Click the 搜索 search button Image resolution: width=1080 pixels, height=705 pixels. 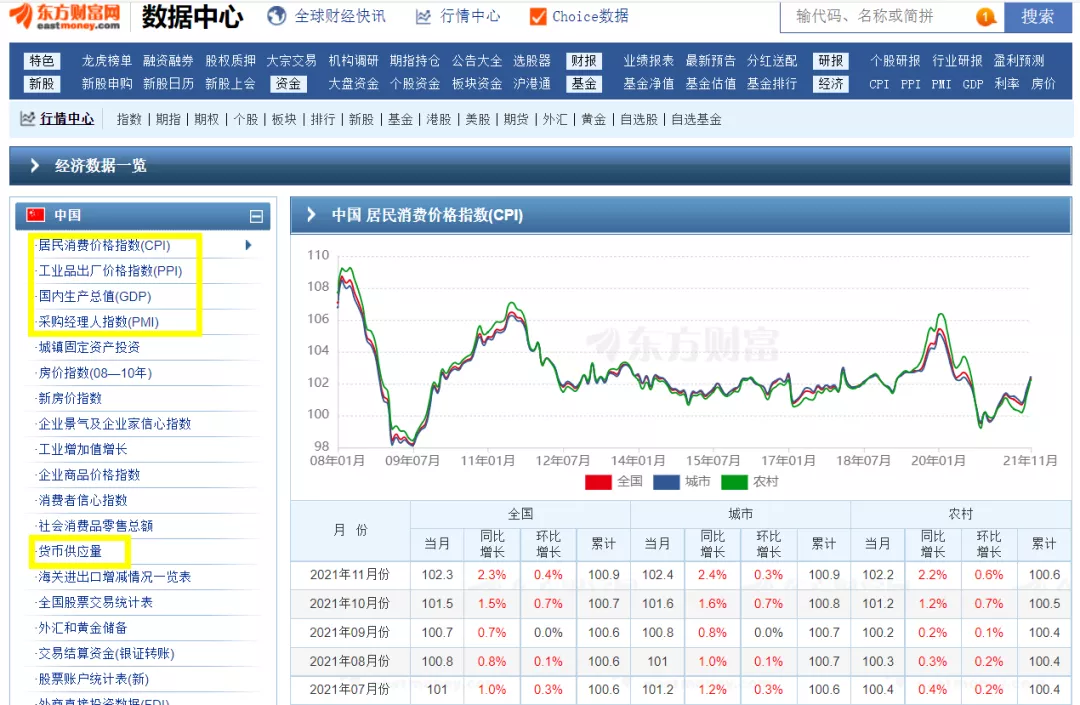pos(1038,17)
